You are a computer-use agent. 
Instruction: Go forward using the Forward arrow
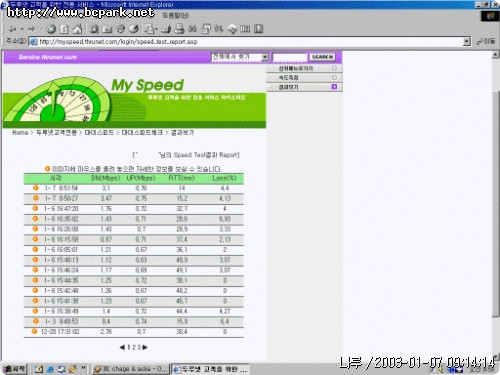[x=32, y=29]
